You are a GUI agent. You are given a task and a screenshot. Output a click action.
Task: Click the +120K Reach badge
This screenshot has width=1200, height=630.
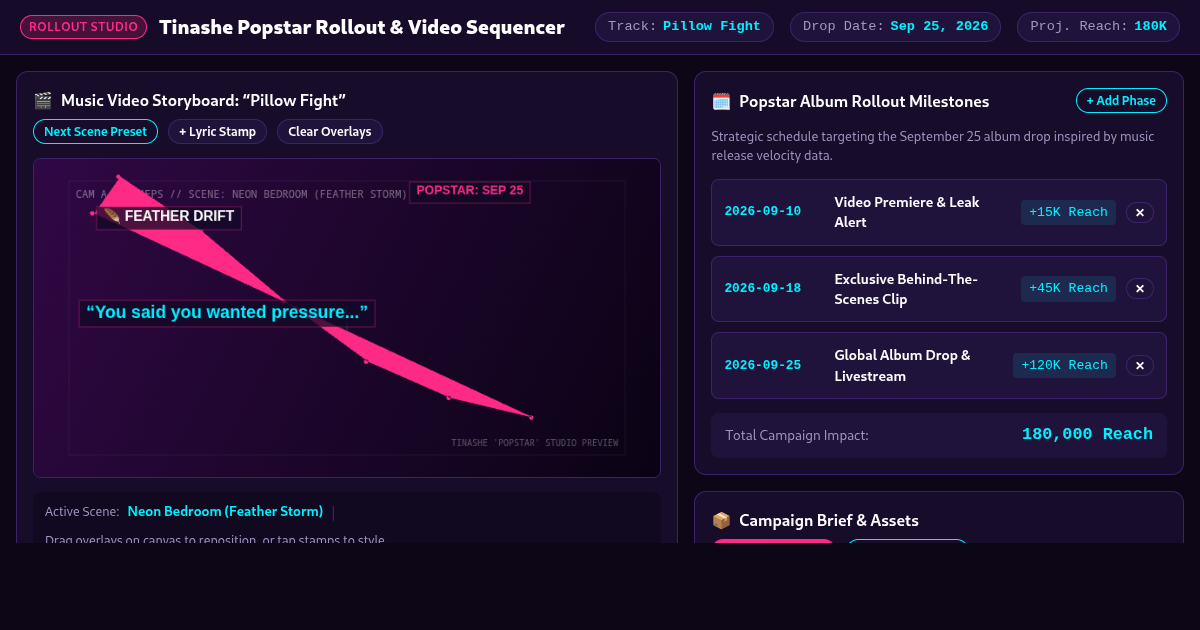[1064, 365]
